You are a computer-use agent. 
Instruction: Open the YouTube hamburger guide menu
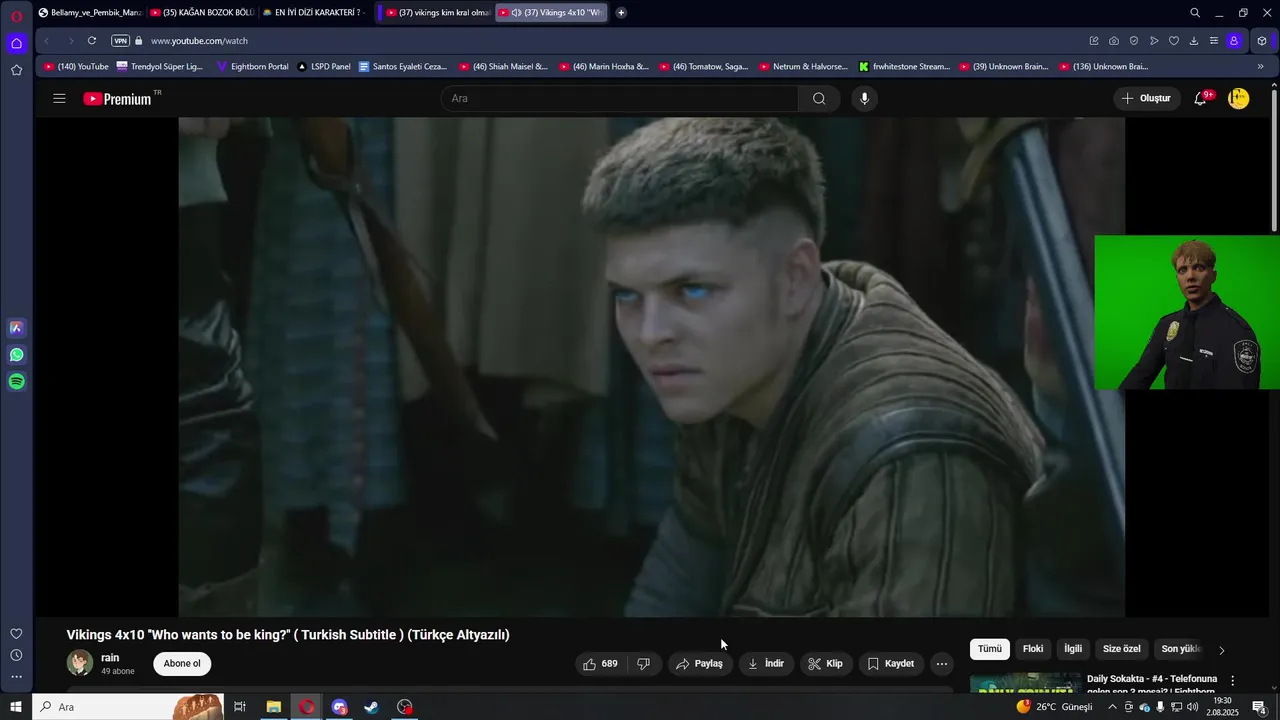59,98
